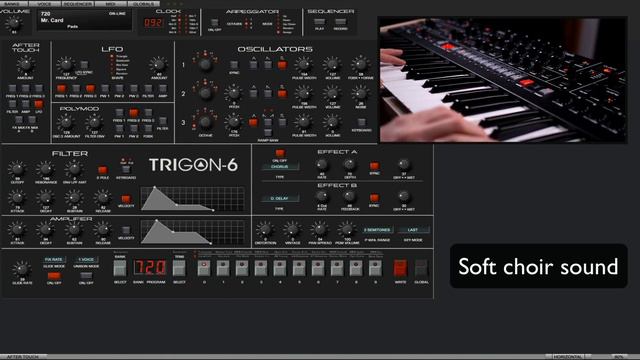Open Key Mode dropdown showing Last
The width and height of the screenshot is (640, 360).
(x=413, y=230)
